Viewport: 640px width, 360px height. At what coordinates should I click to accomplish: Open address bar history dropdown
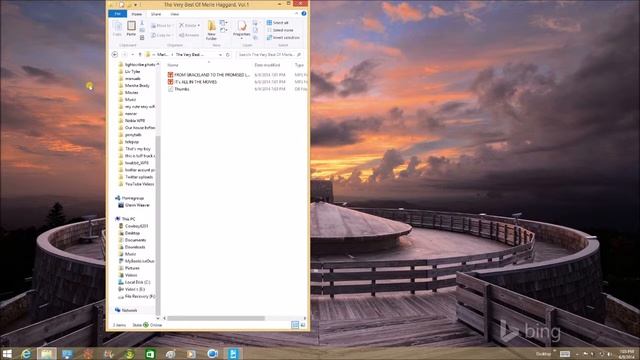[220, 54]
